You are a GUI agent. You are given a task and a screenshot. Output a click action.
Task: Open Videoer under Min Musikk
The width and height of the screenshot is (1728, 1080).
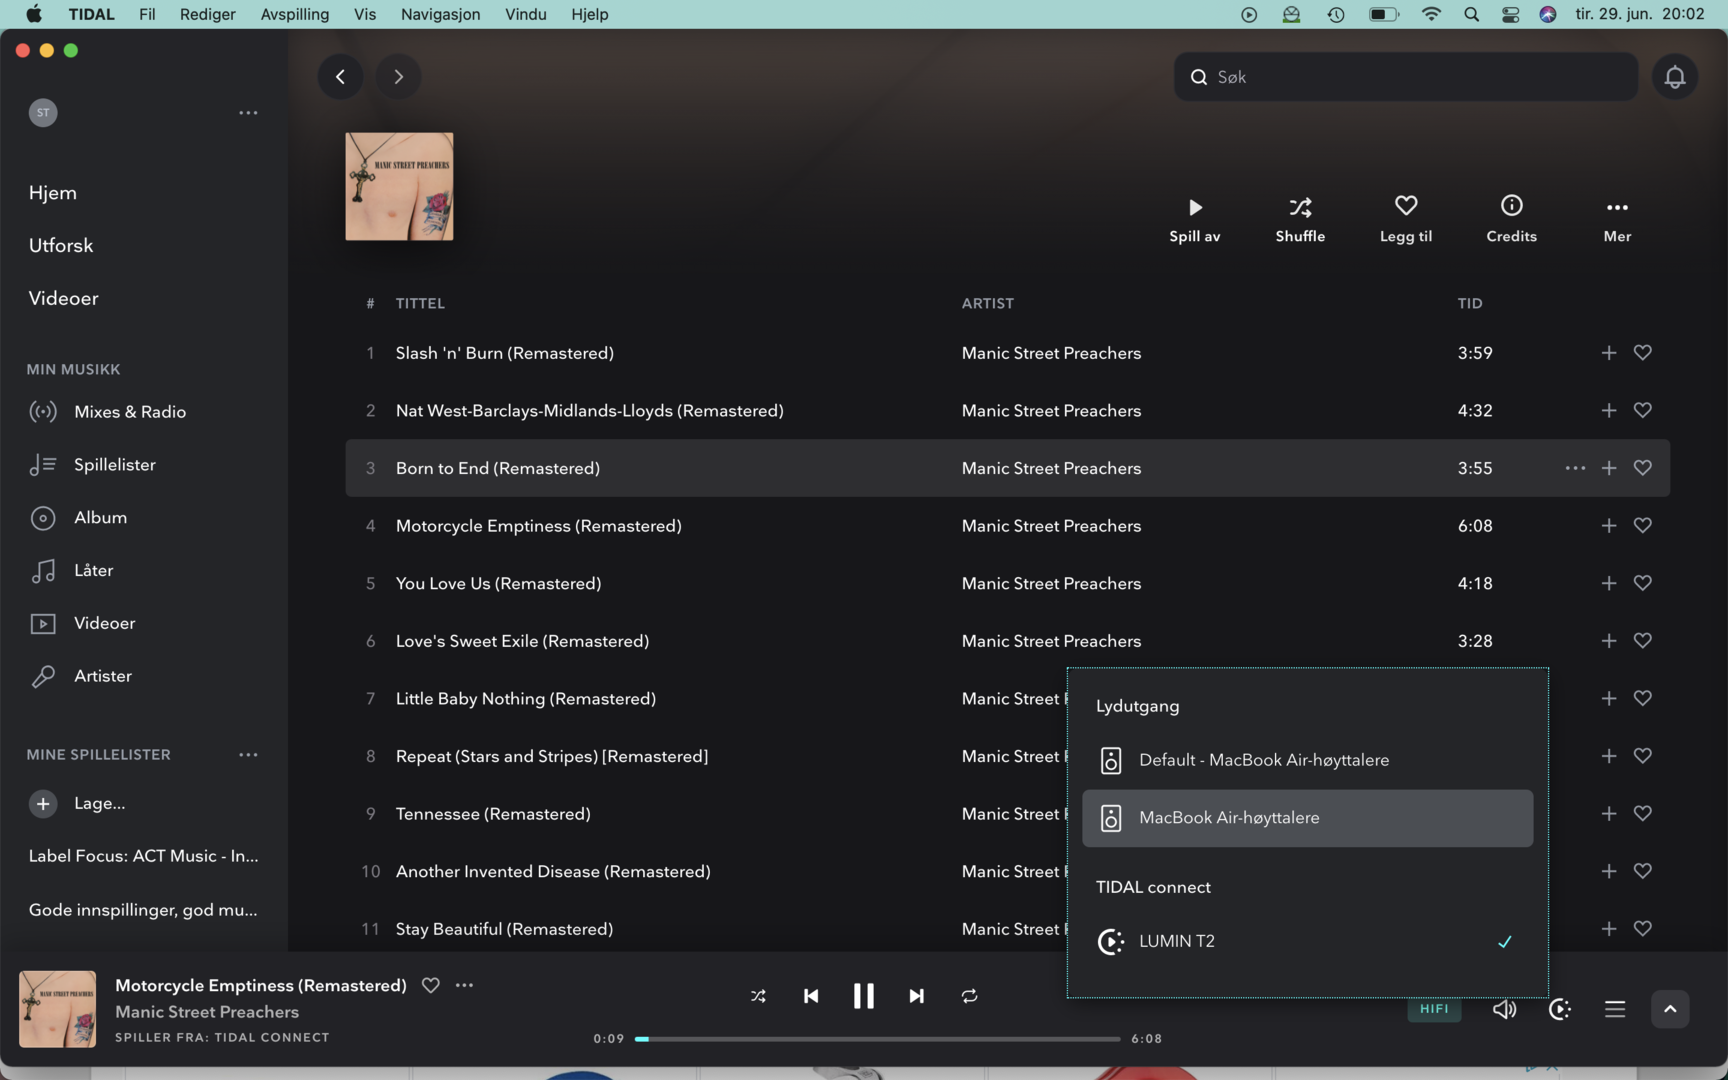(x=82, y=624)
